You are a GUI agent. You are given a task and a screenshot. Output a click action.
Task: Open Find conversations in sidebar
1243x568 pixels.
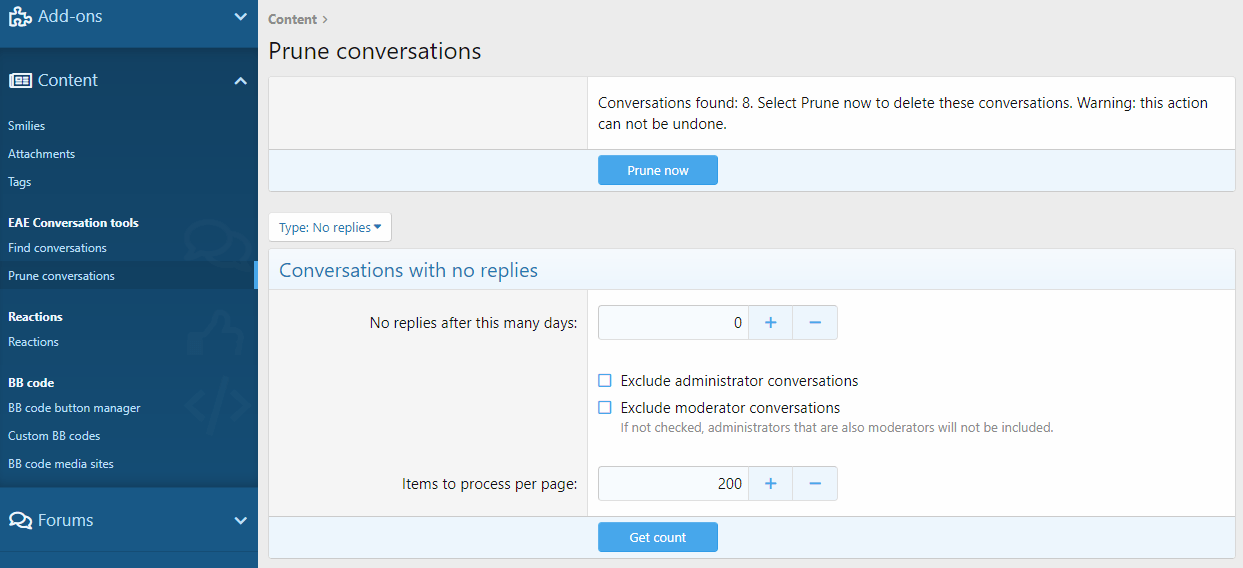pyautogui.click(x=57, y=248)
